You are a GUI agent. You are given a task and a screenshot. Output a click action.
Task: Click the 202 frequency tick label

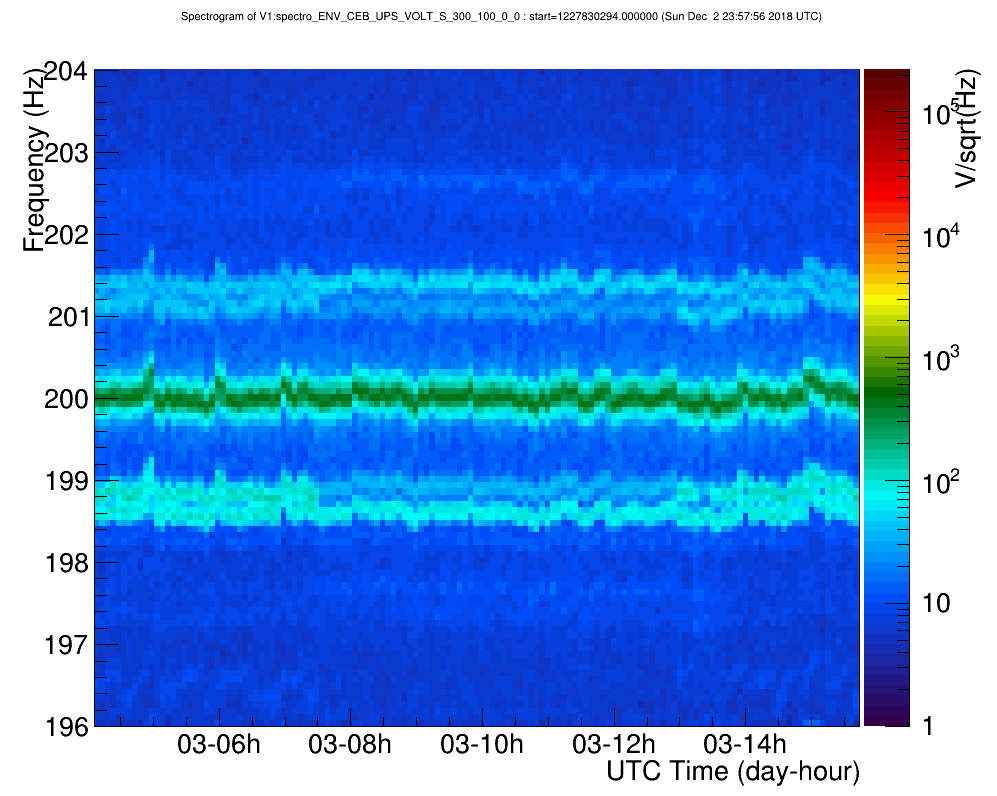click(65, 235)
